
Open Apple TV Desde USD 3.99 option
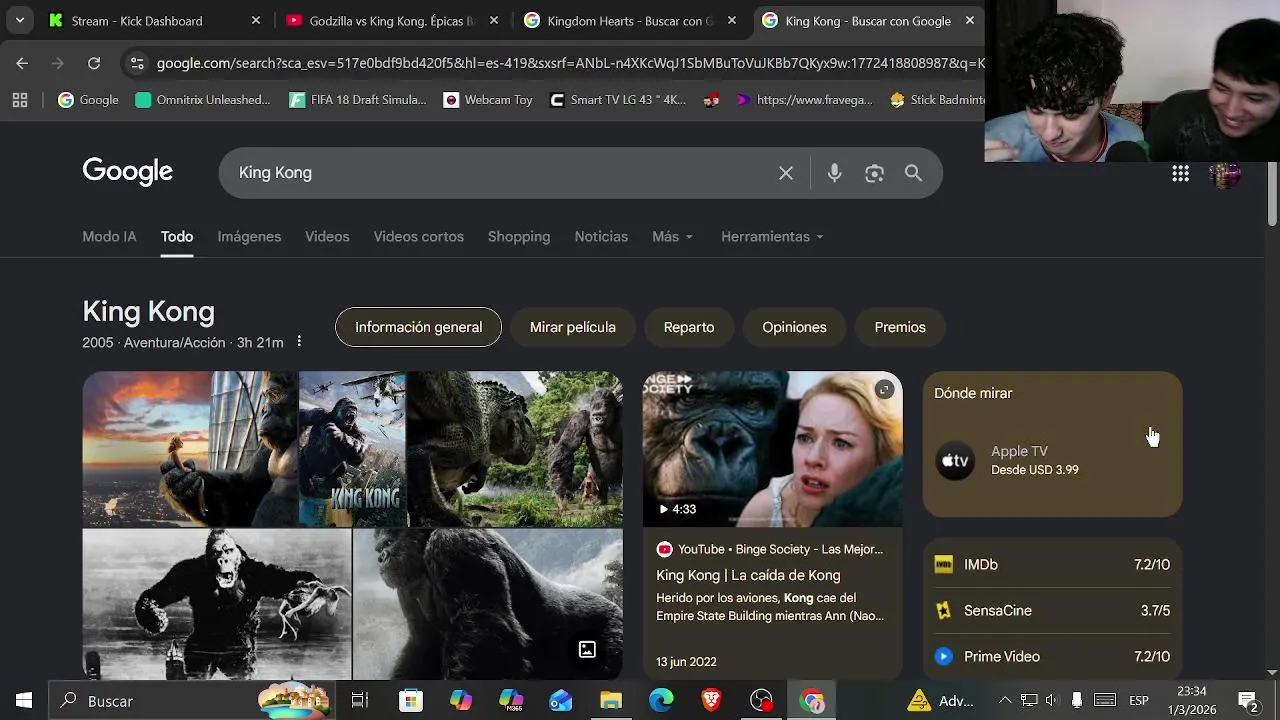tap(1052, 461)
